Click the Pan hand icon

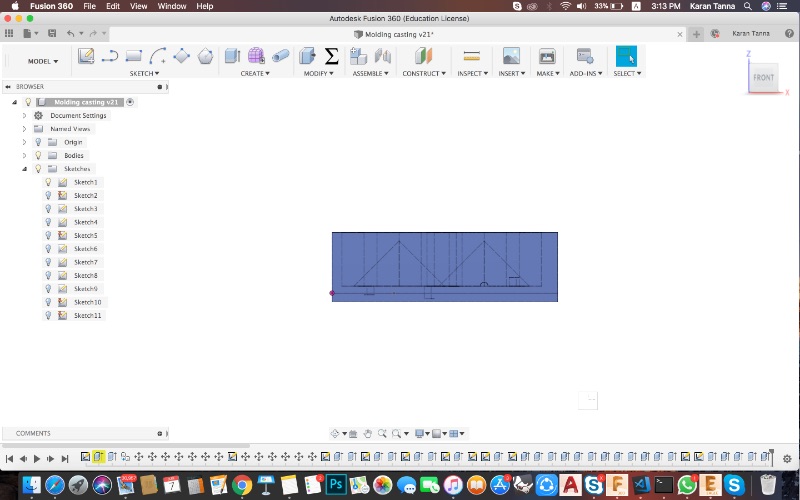[367, 434]
